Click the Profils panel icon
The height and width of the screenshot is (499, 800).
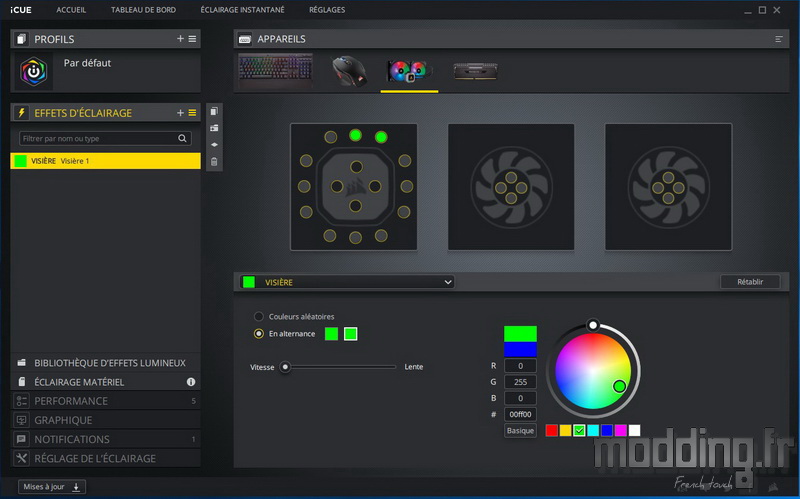[21, 39]
